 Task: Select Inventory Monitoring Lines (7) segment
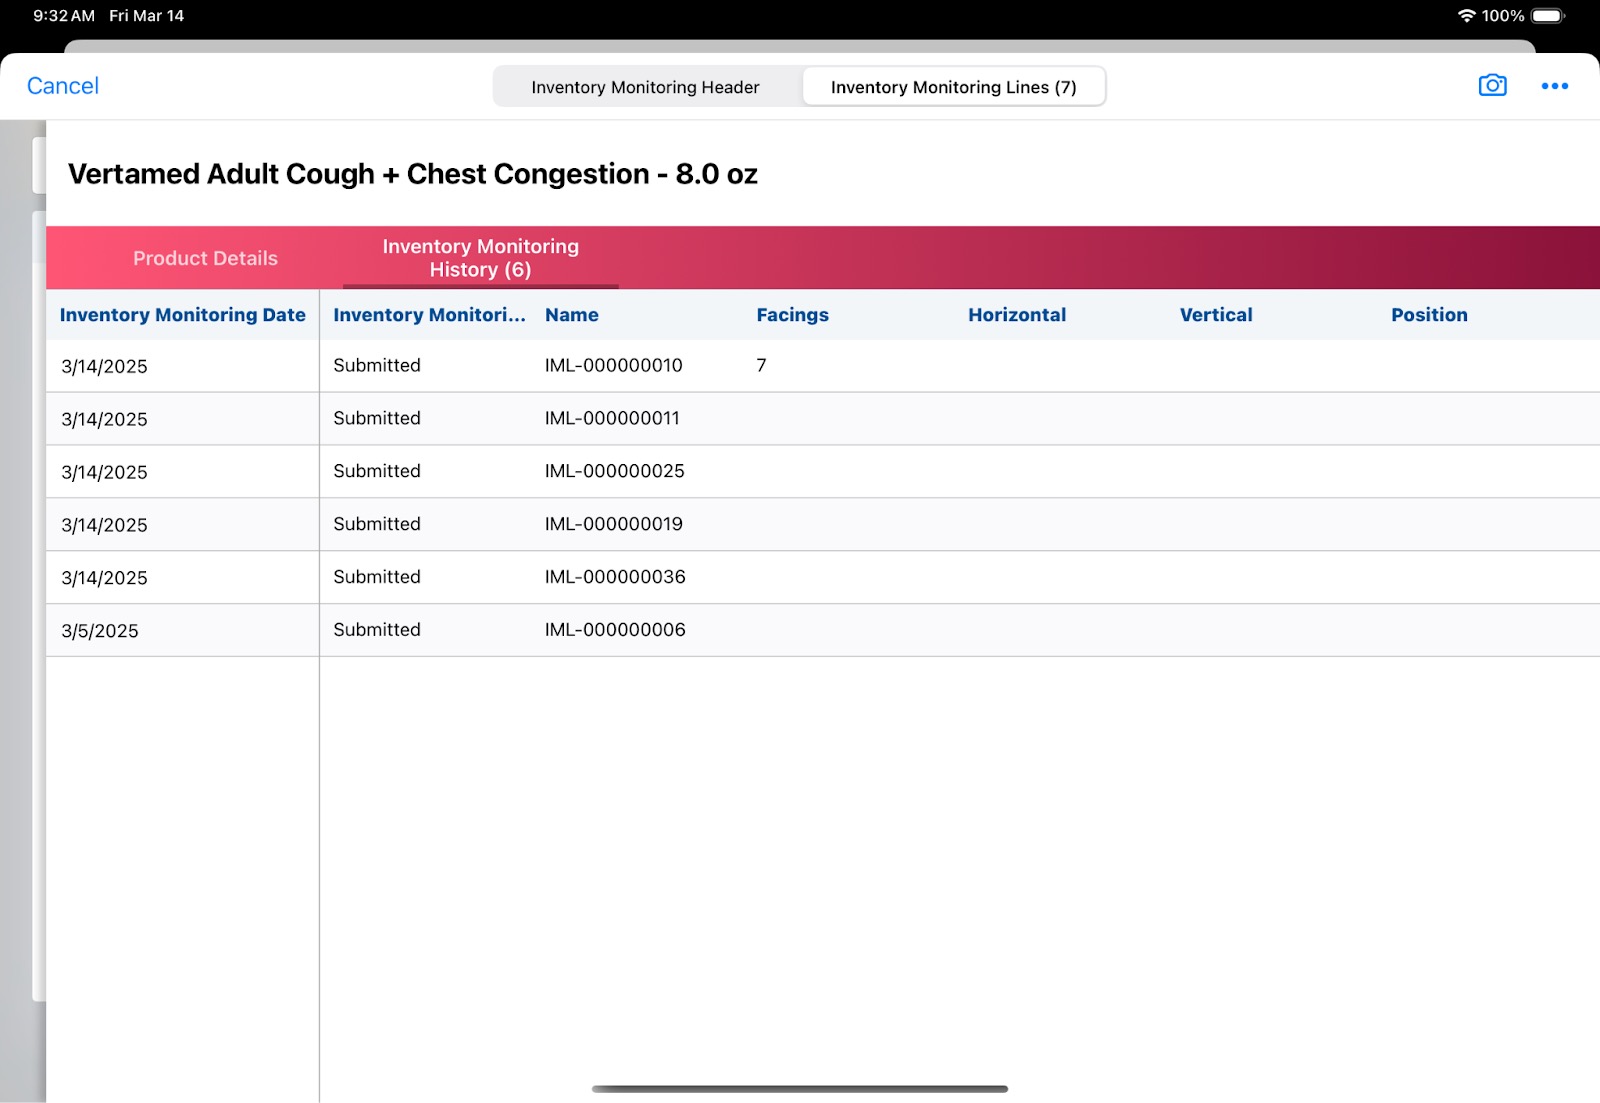pyautogui.click(x=953, y=87)
